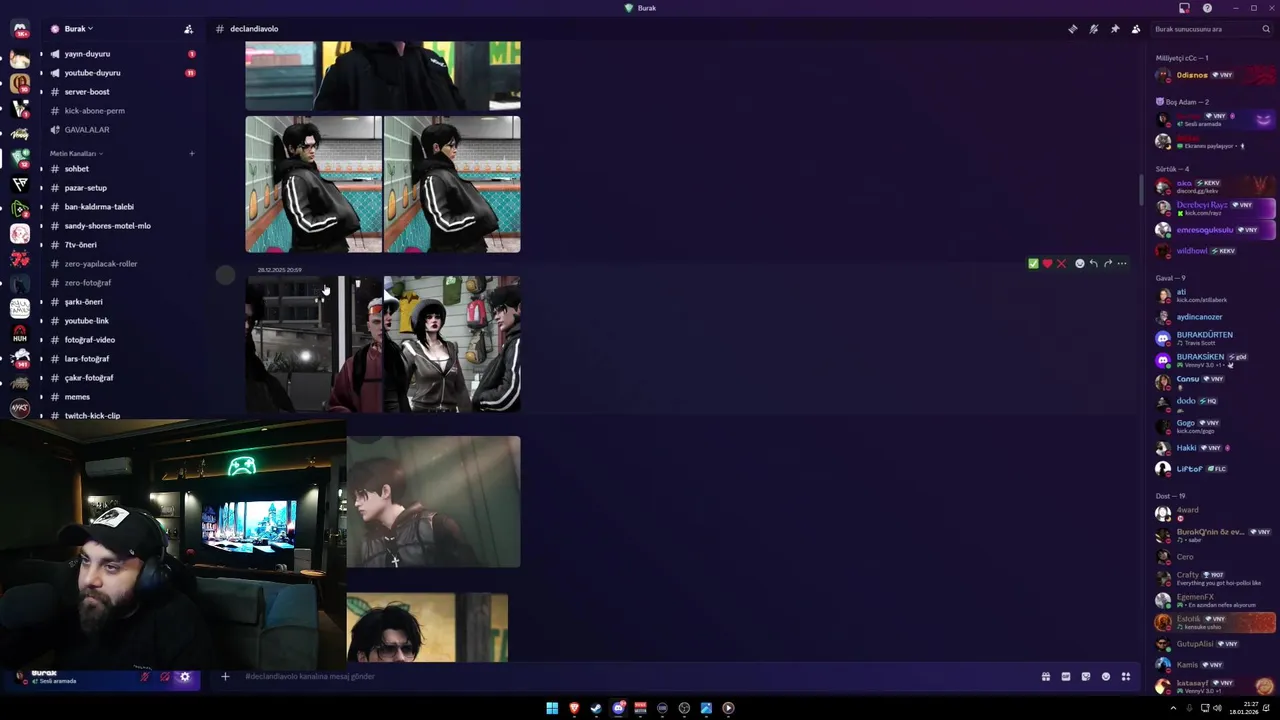Click the invite people icon beside Burak
Screen dimensions: 1280x720
188,29
